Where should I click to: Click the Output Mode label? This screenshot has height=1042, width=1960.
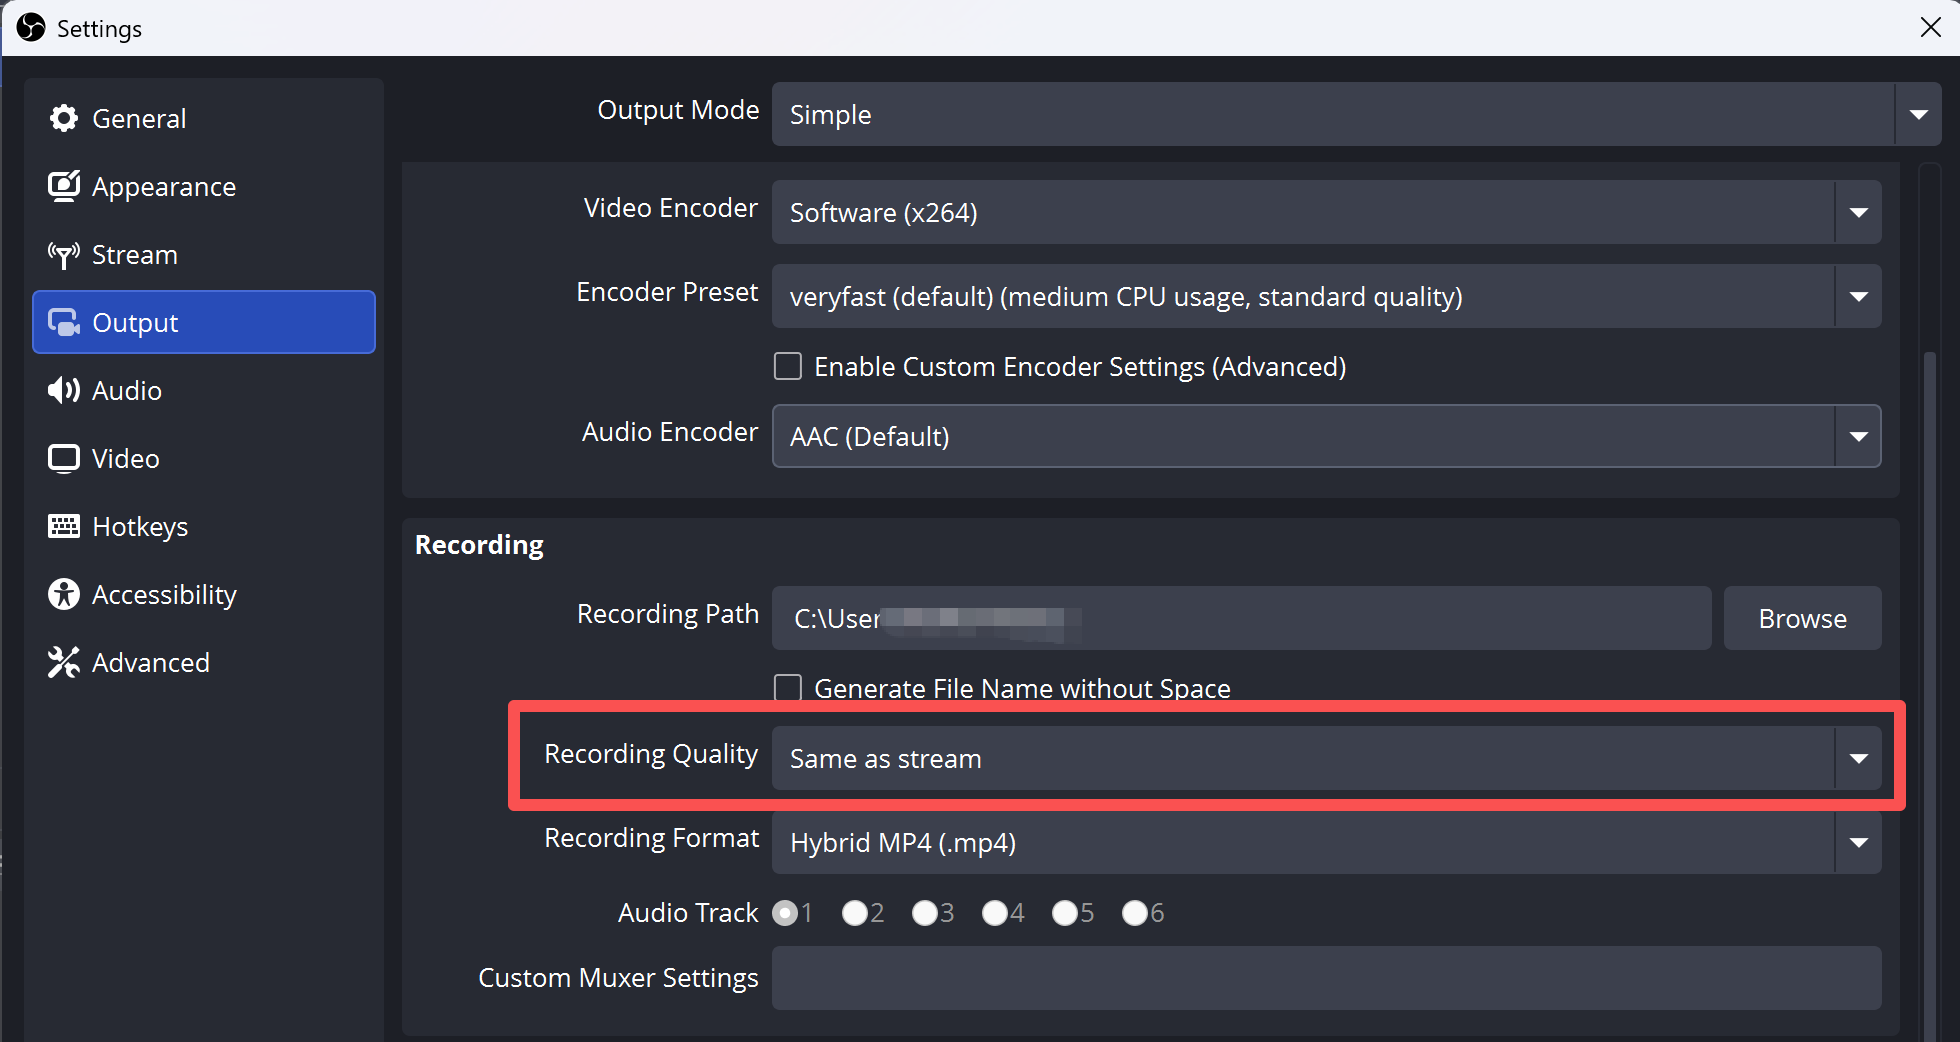tap(678, 110)
